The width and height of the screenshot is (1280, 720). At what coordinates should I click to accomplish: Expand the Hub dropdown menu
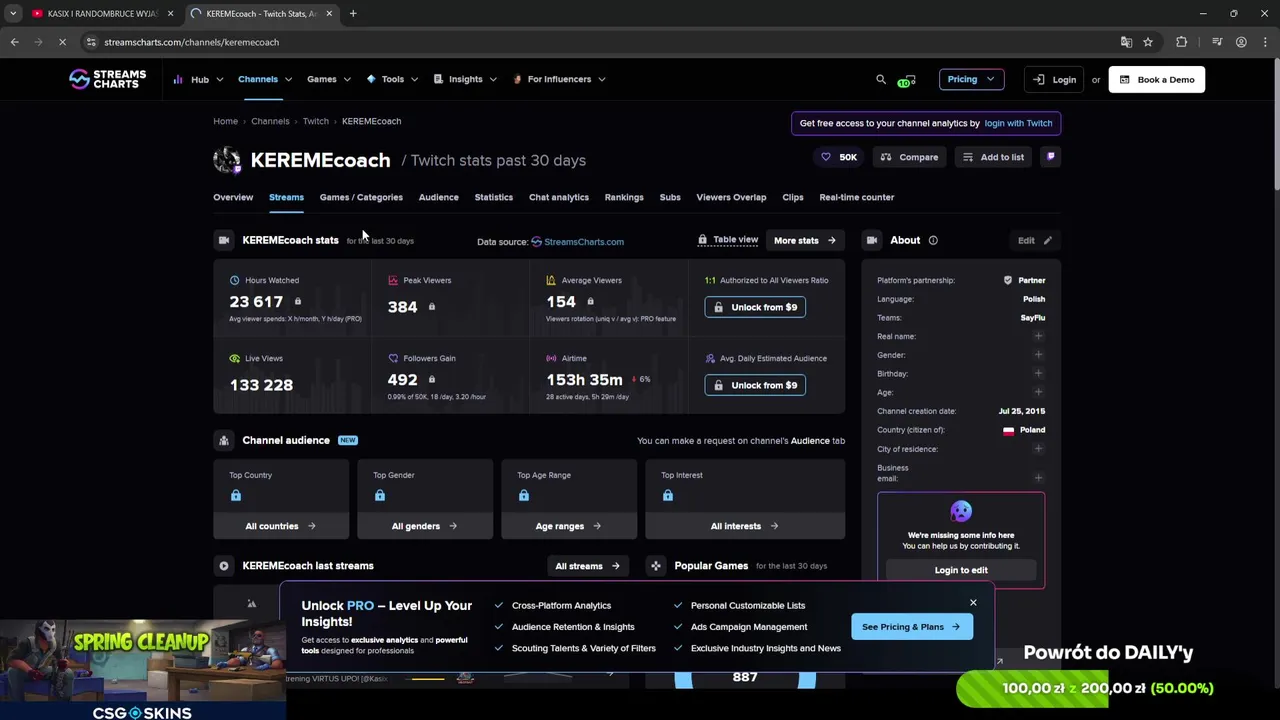pos(199,79)
